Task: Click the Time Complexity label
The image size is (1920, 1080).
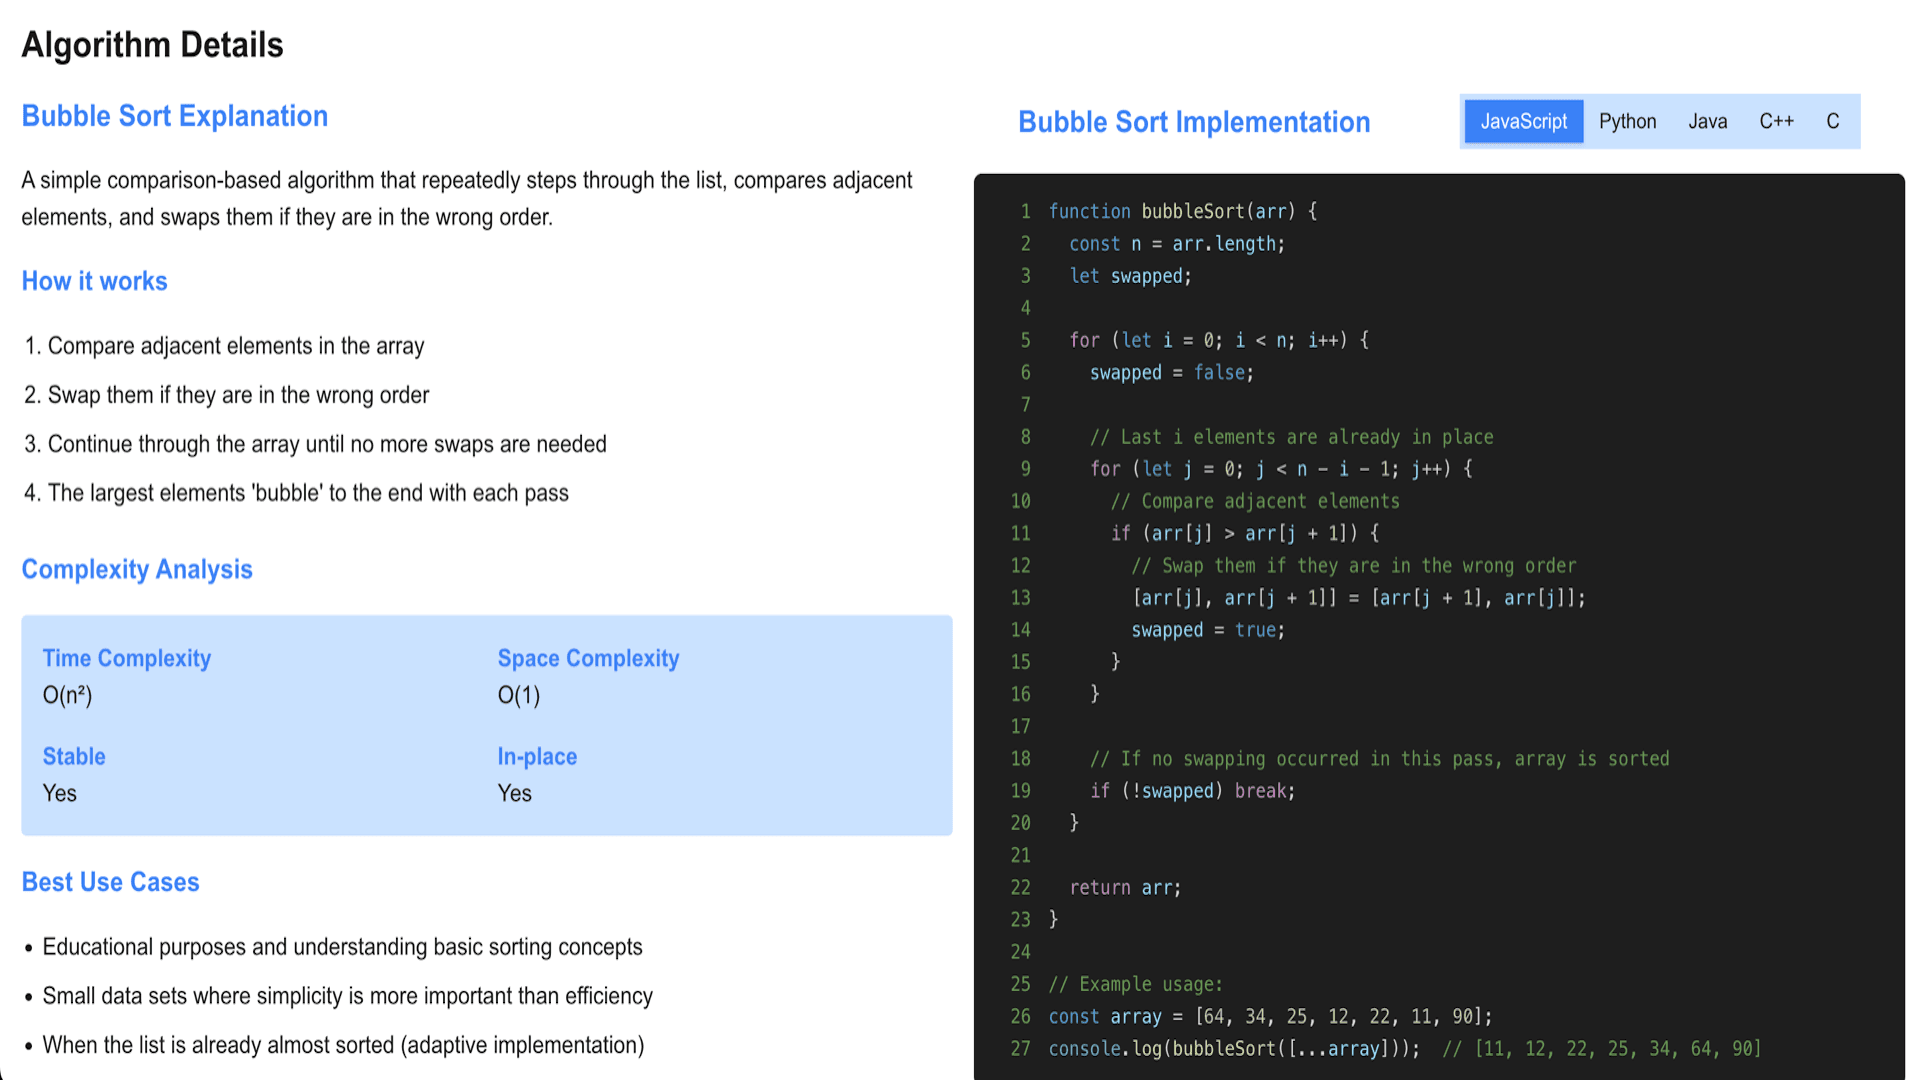Action: pyautogui.click(x=126, y=658)
